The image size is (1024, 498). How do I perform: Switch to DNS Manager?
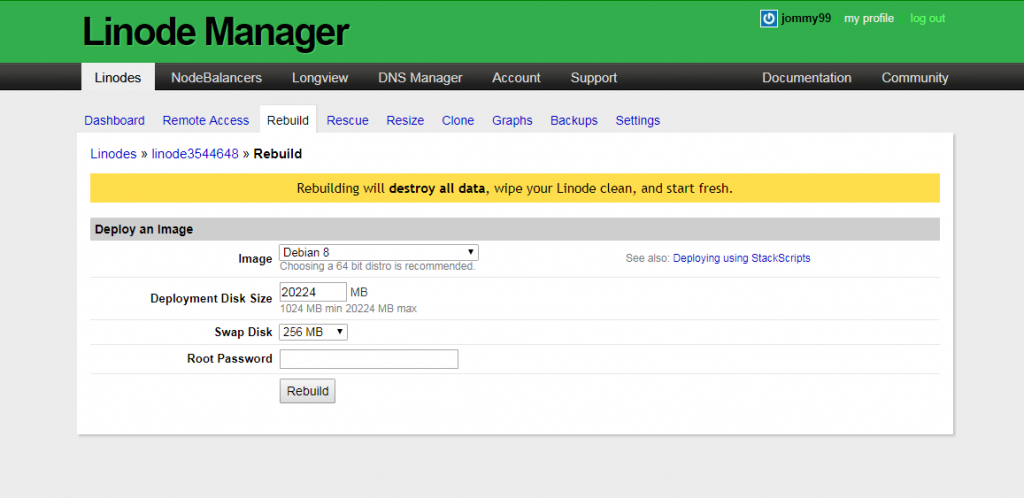pyautogui.click(x=420, y=78)
